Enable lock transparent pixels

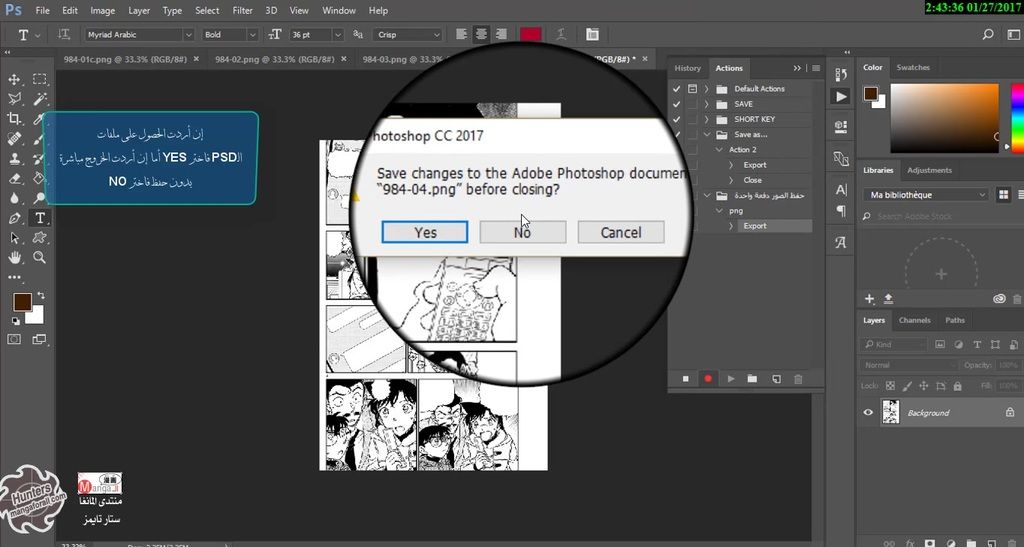pyautogui.click(x=889, y=386)
